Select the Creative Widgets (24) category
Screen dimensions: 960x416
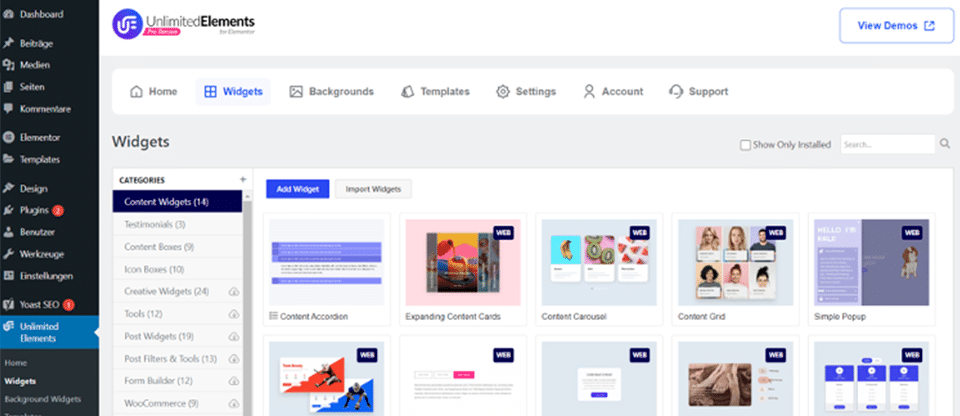tap(178, 292)
